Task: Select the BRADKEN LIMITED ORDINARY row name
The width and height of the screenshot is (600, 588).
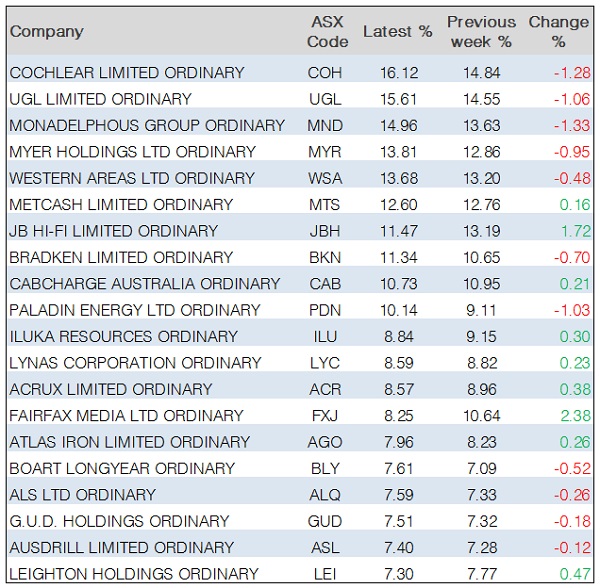Action: tap(121, 257)
